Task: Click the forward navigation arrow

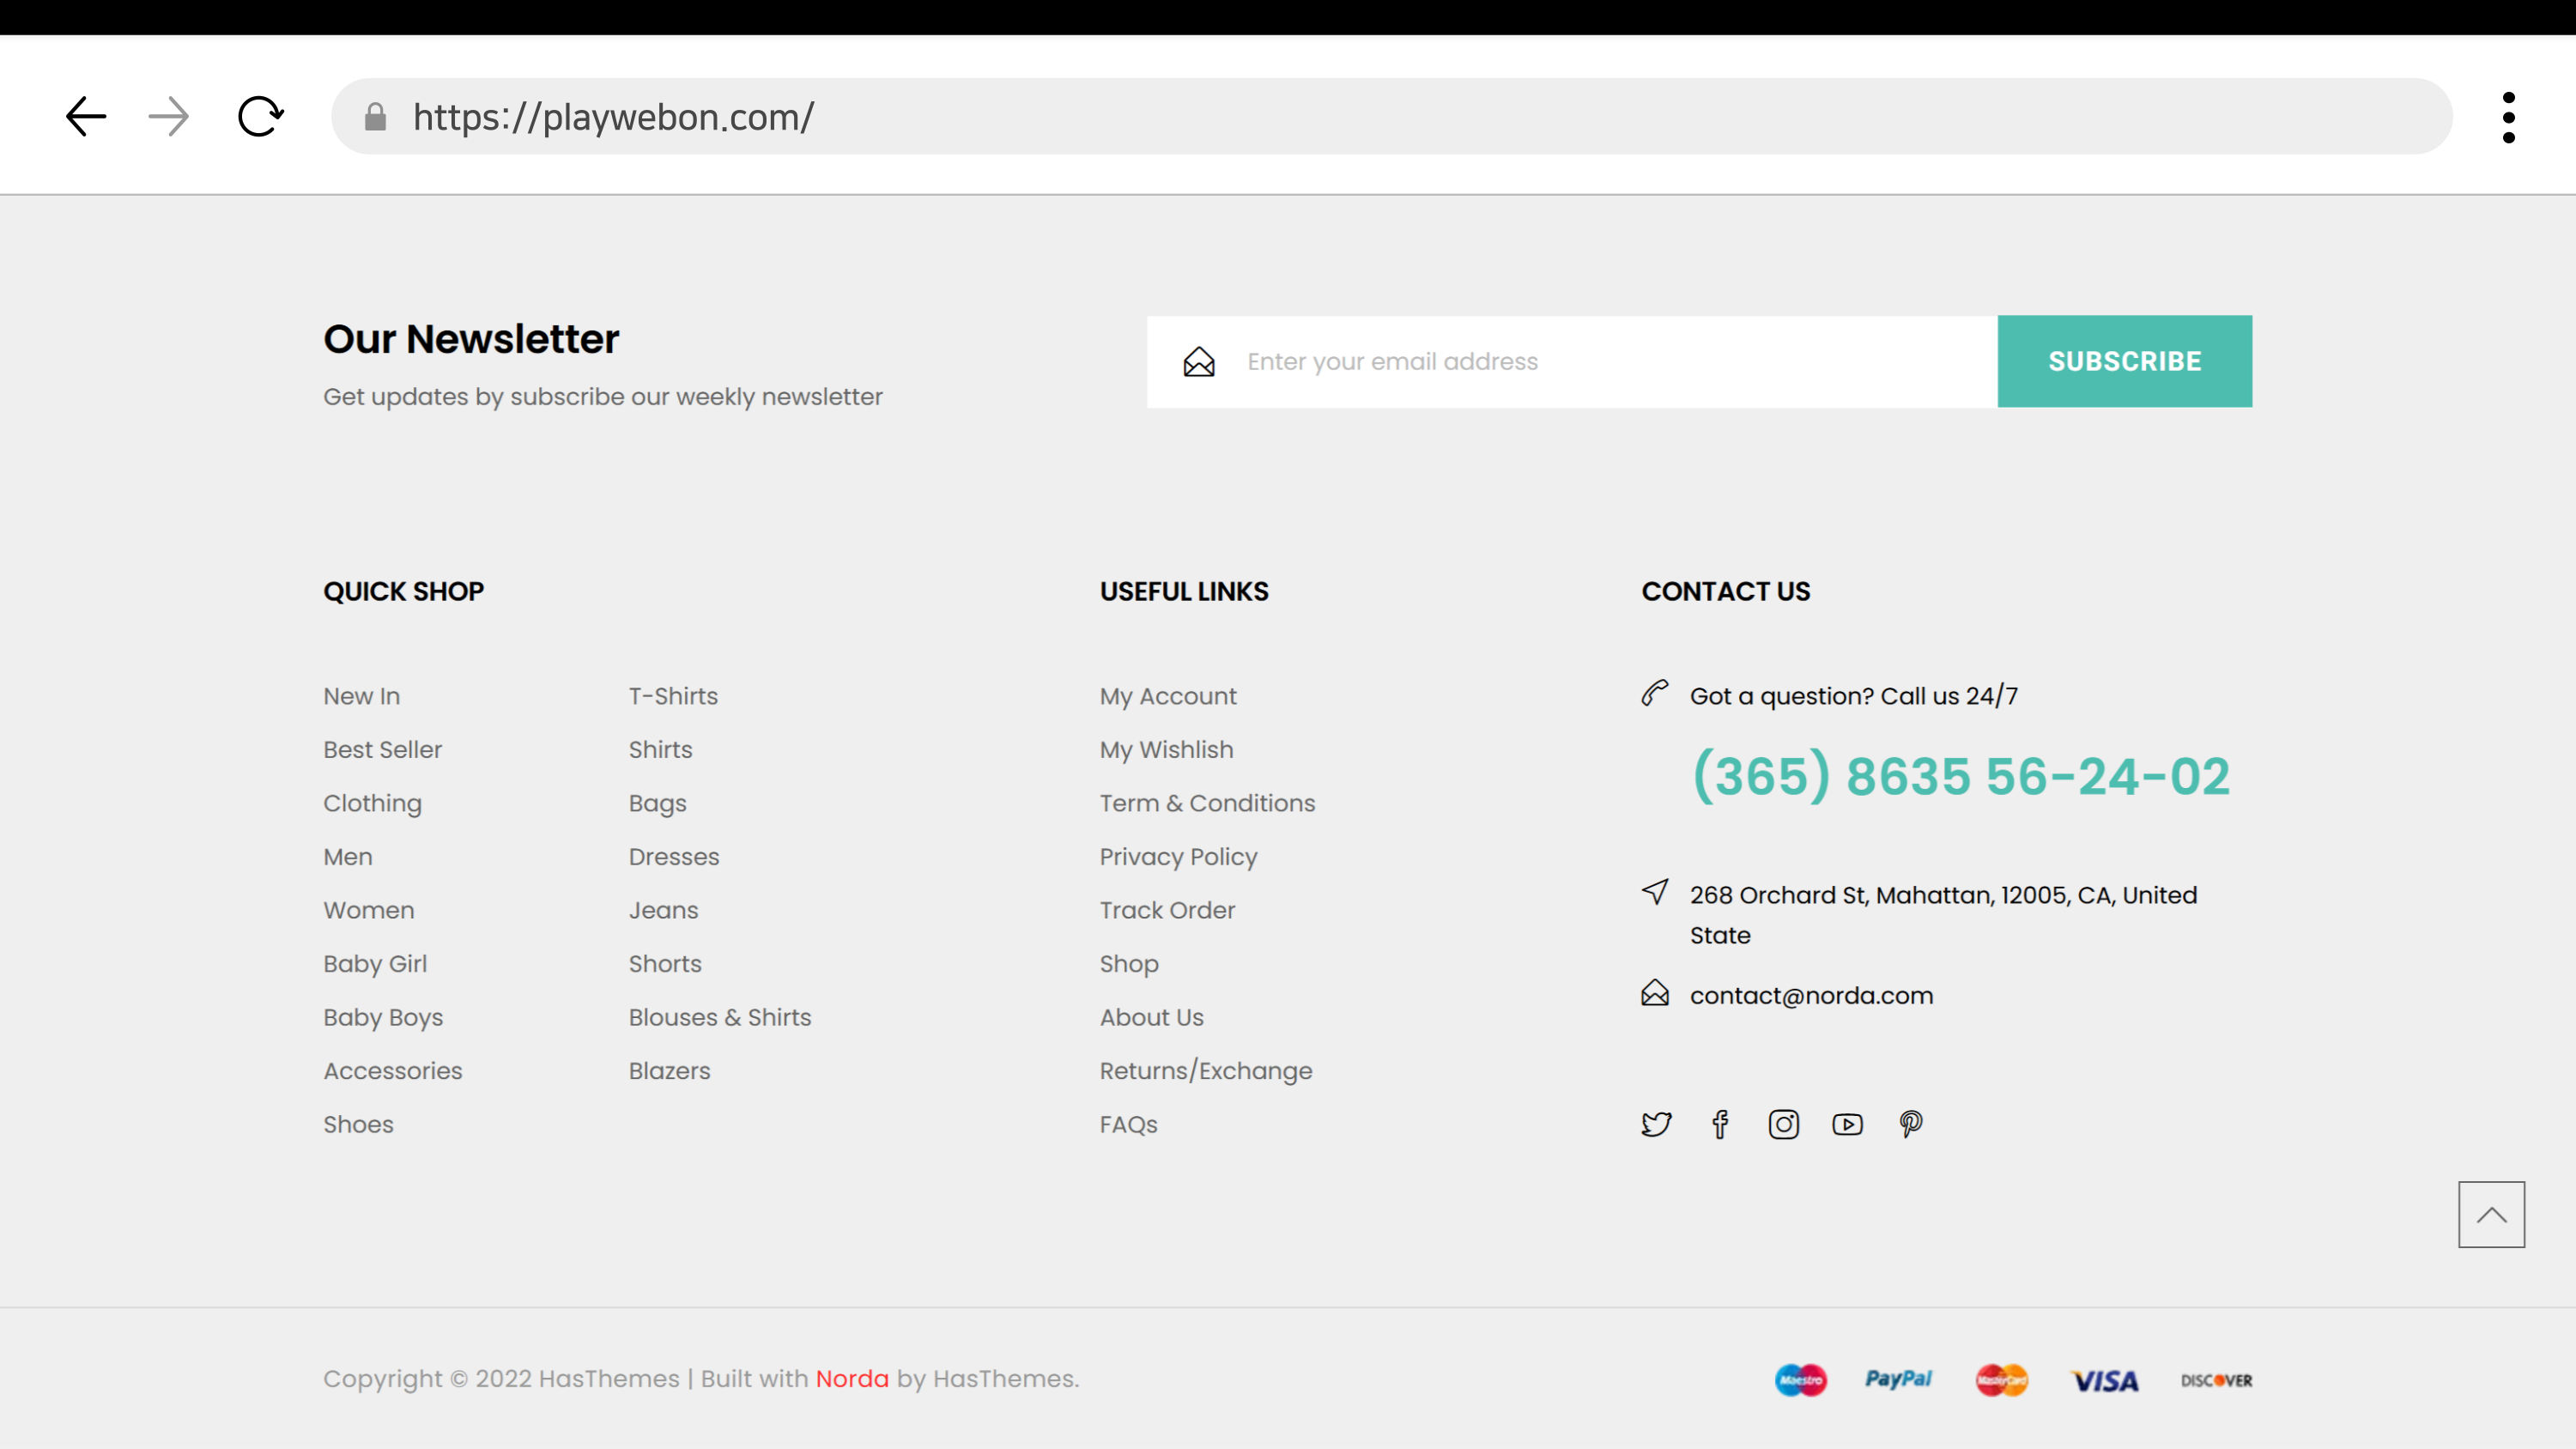Action: tap(169, 117)
